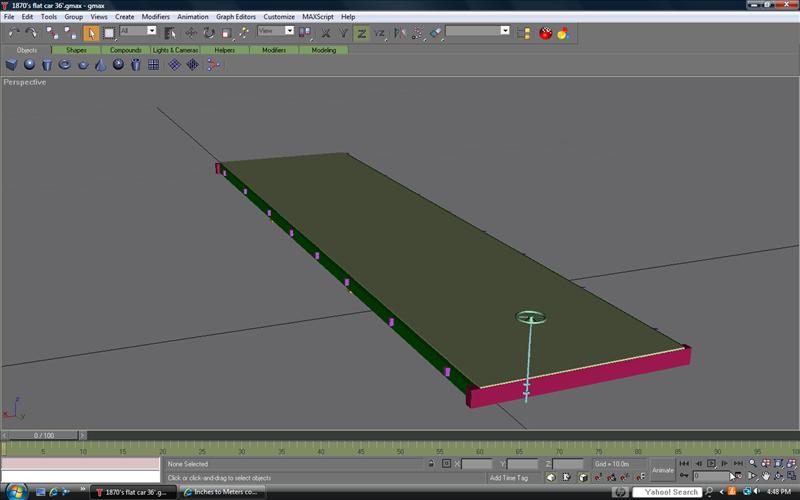Toggle Restrict to Z axis constraint
Viewport: 800px width, 500px height.
pyautogui.click(x=362, y=33)
